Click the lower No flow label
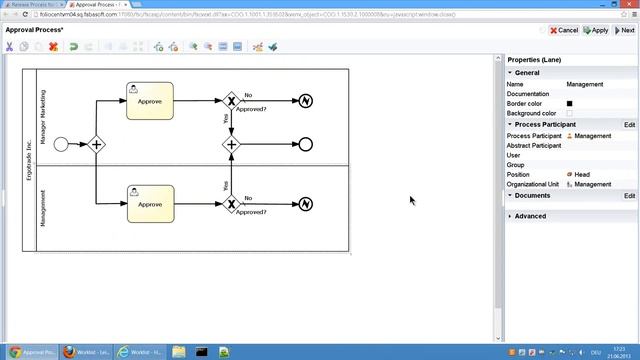 248,198
